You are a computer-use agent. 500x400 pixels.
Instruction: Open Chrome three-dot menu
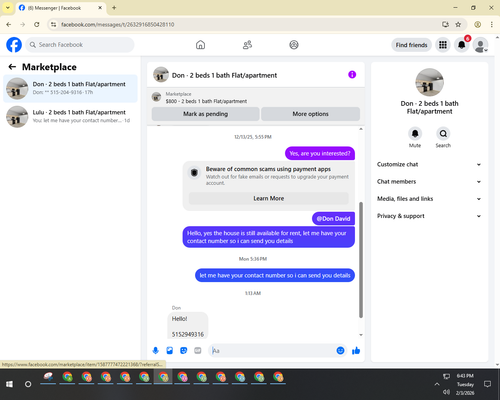tap(492, 24)
